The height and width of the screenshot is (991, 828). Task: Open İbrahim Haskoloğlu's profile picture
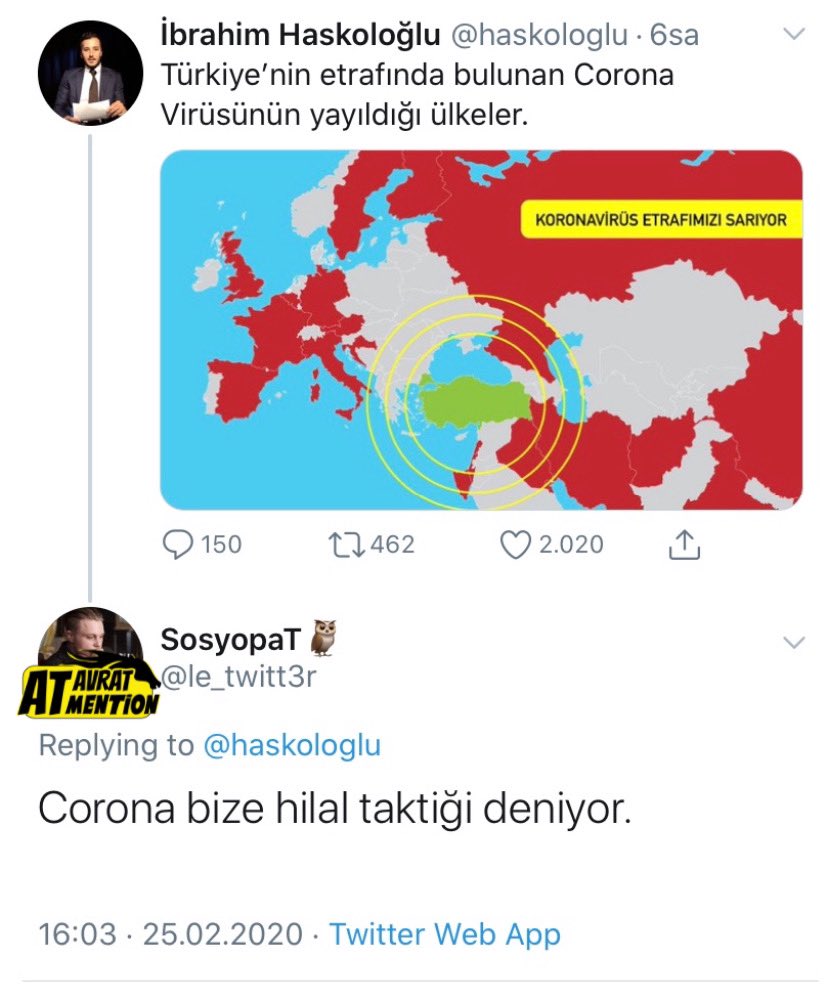90,73
